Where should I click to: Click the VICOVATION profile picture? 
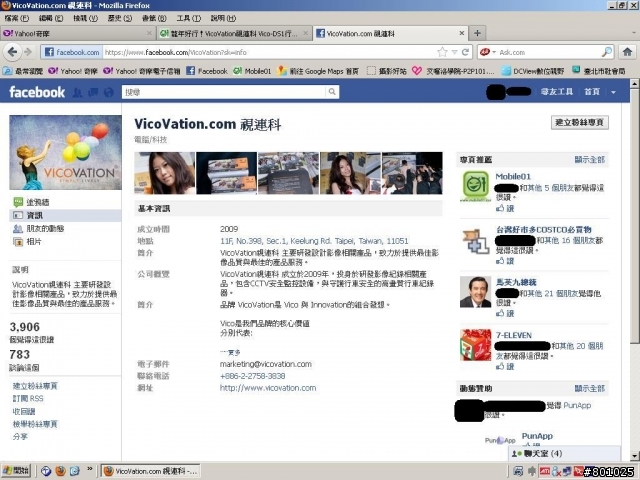65,152
